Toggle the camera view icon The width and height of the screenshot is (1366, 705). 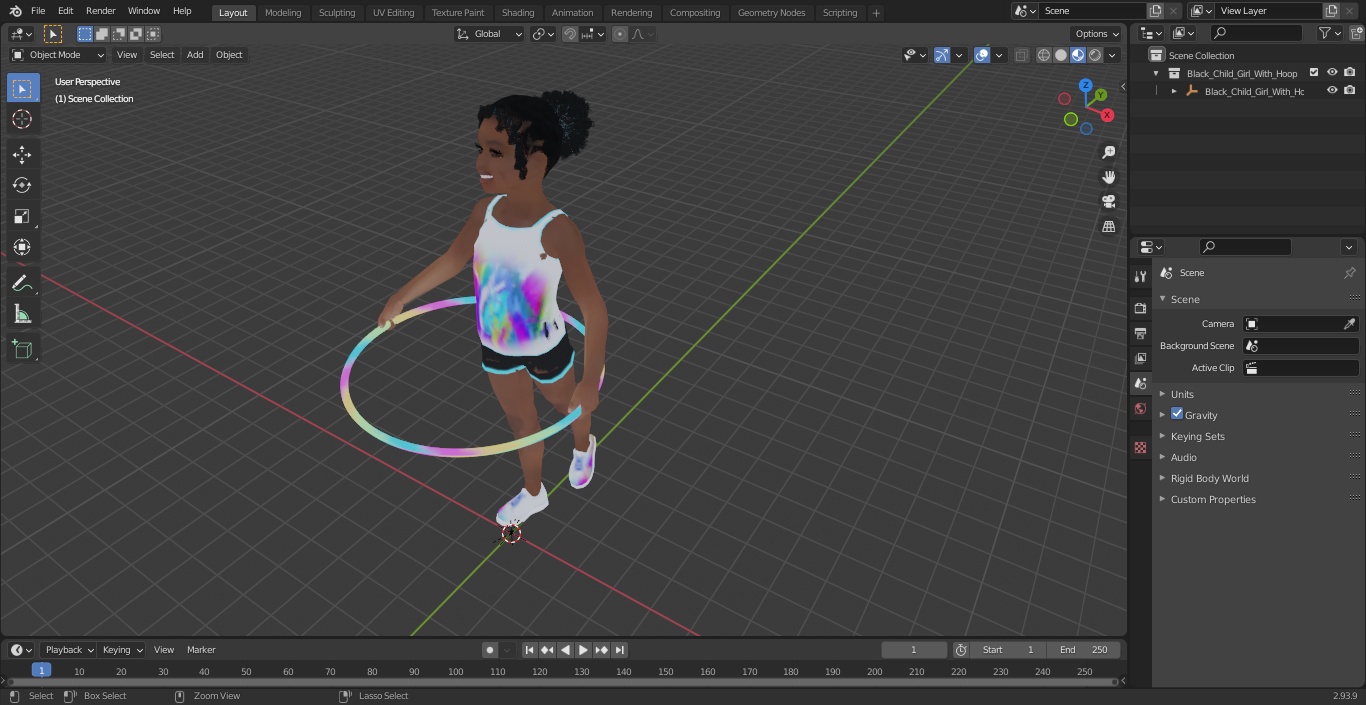(1108, 201)
